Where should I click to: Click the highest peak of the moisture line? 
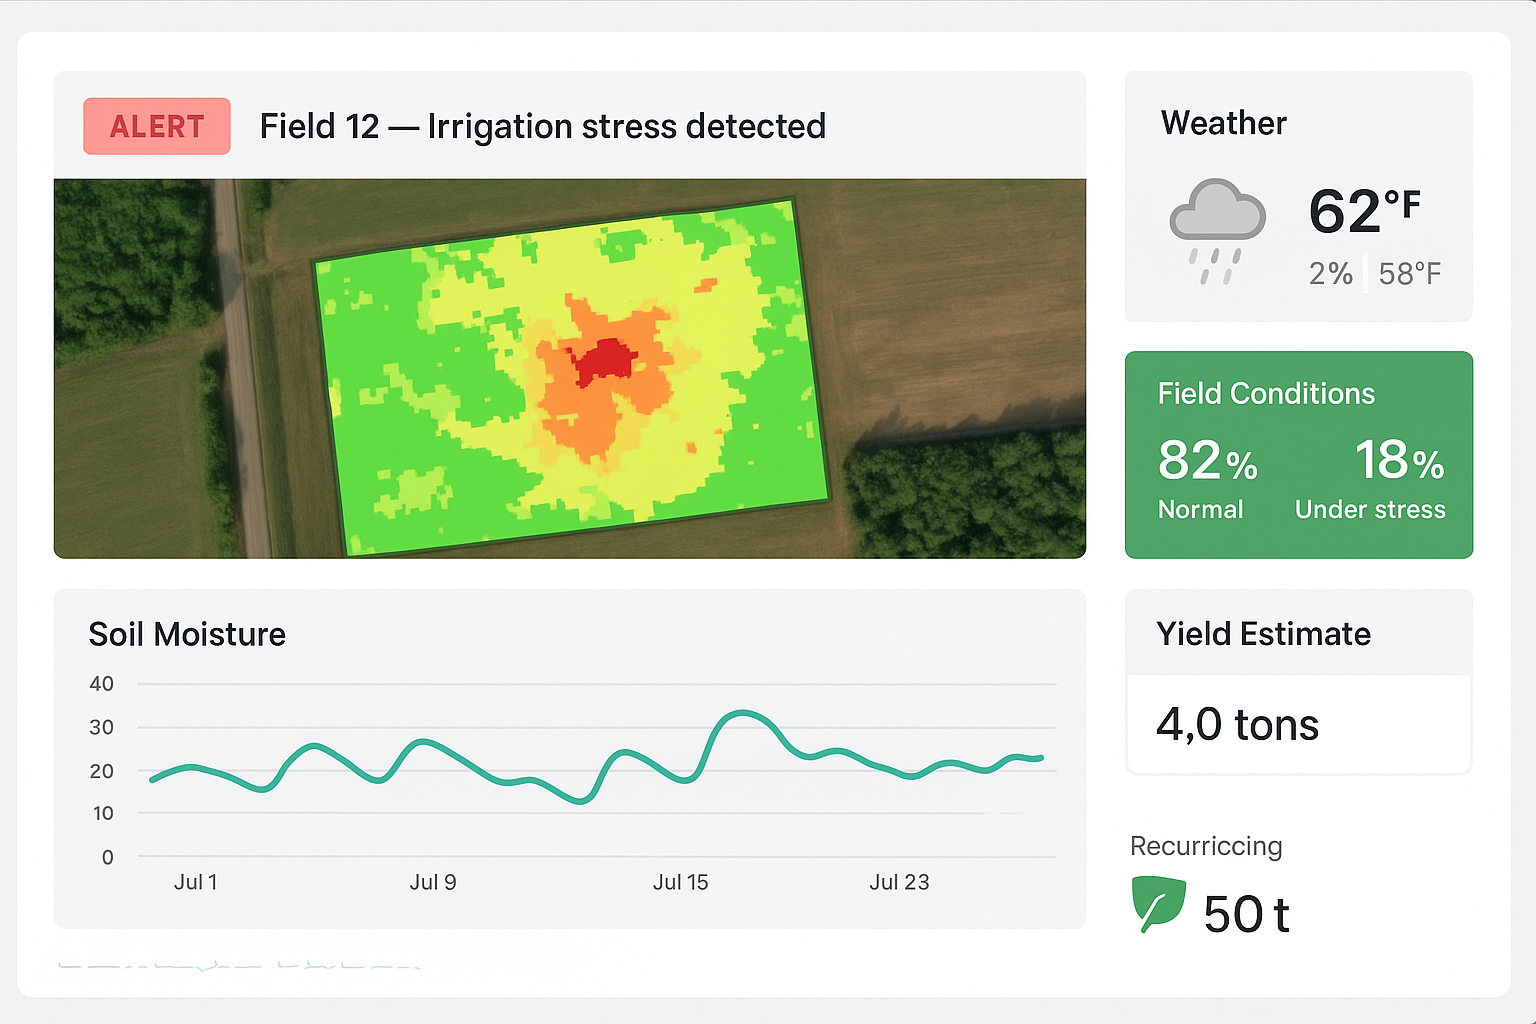click(741, 712)
